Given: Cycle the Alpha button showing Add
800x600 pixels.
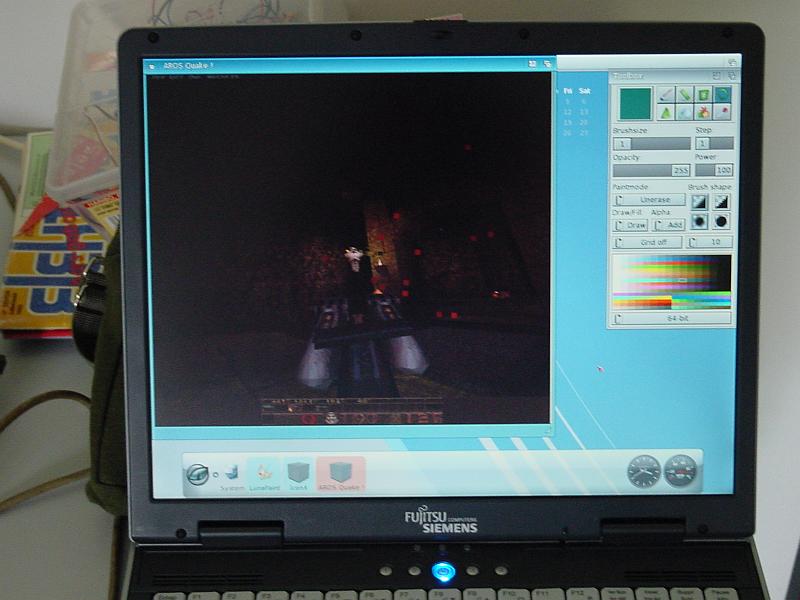Looking at the screenshot, I should 669,225.
